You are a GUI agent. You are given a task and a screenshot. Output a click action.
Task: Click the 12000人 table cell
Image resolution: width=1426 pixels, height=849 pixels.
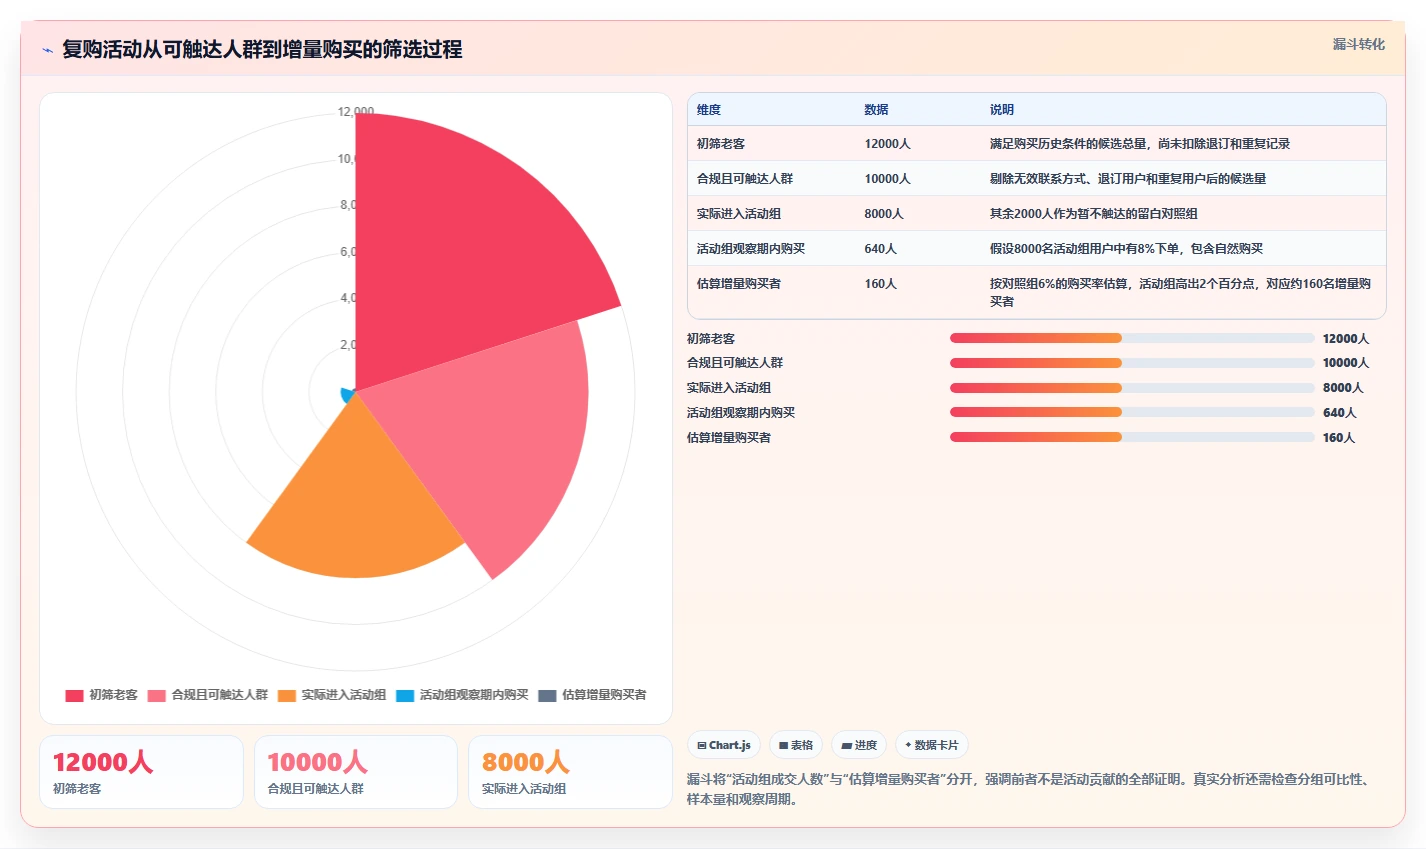click(x=888, y=144)
